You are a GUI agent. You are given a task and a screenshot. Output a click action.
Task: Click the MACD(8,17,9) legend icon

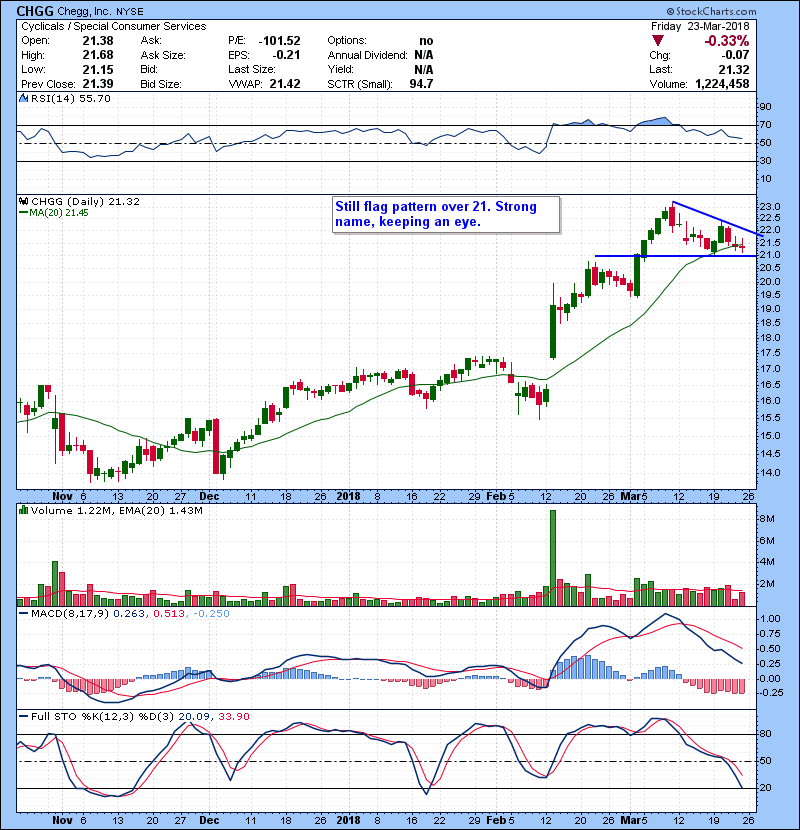coord(22,612)
